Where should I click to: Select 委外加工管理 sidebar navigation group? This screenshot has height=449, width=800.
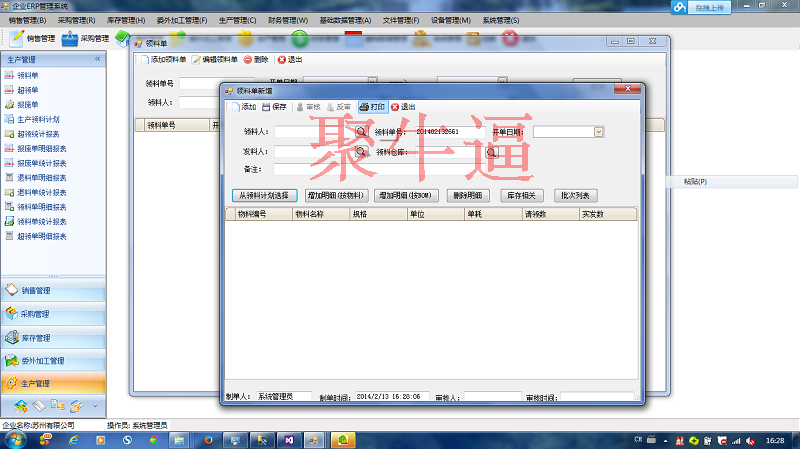tap(53, 361)
